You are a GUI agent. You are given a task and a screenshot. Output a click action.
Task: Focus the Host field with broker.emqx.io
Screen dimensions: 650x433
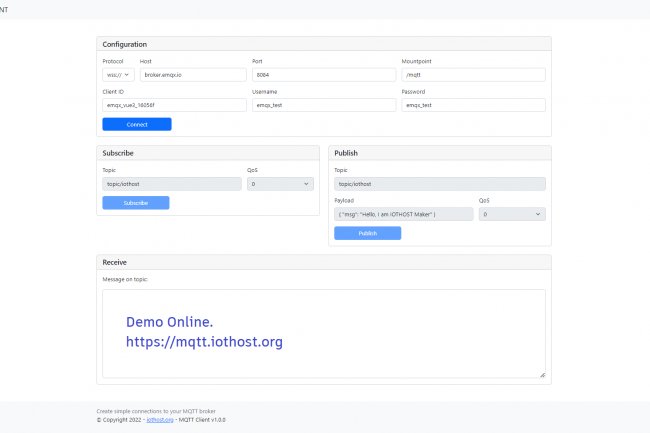coord(192,75)
